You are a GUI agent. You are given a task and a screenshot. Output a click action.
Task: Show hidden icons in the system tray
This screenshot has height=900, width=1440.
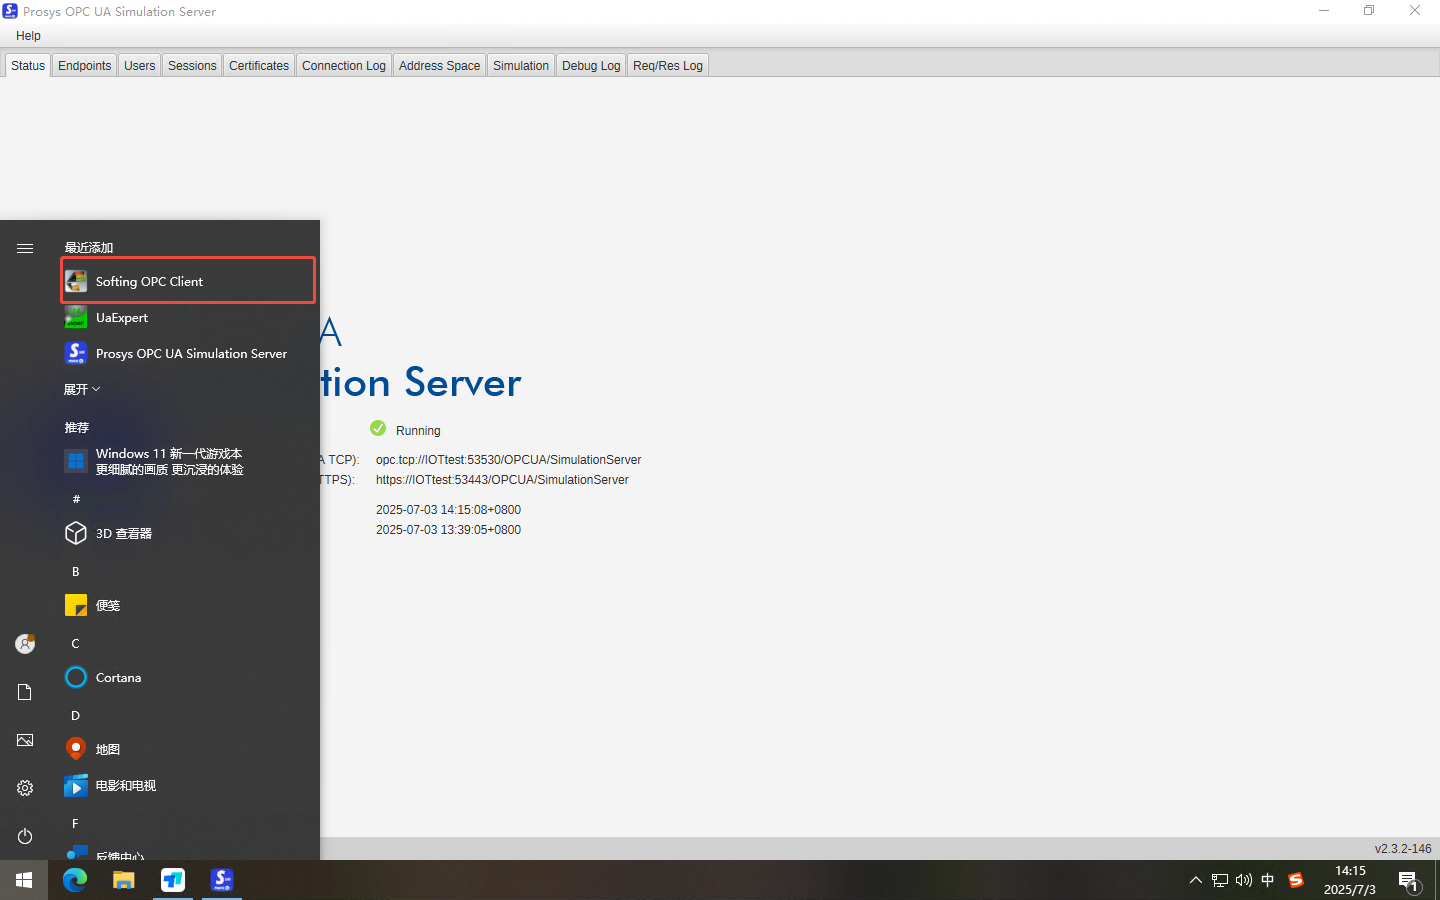[1196, 880]
